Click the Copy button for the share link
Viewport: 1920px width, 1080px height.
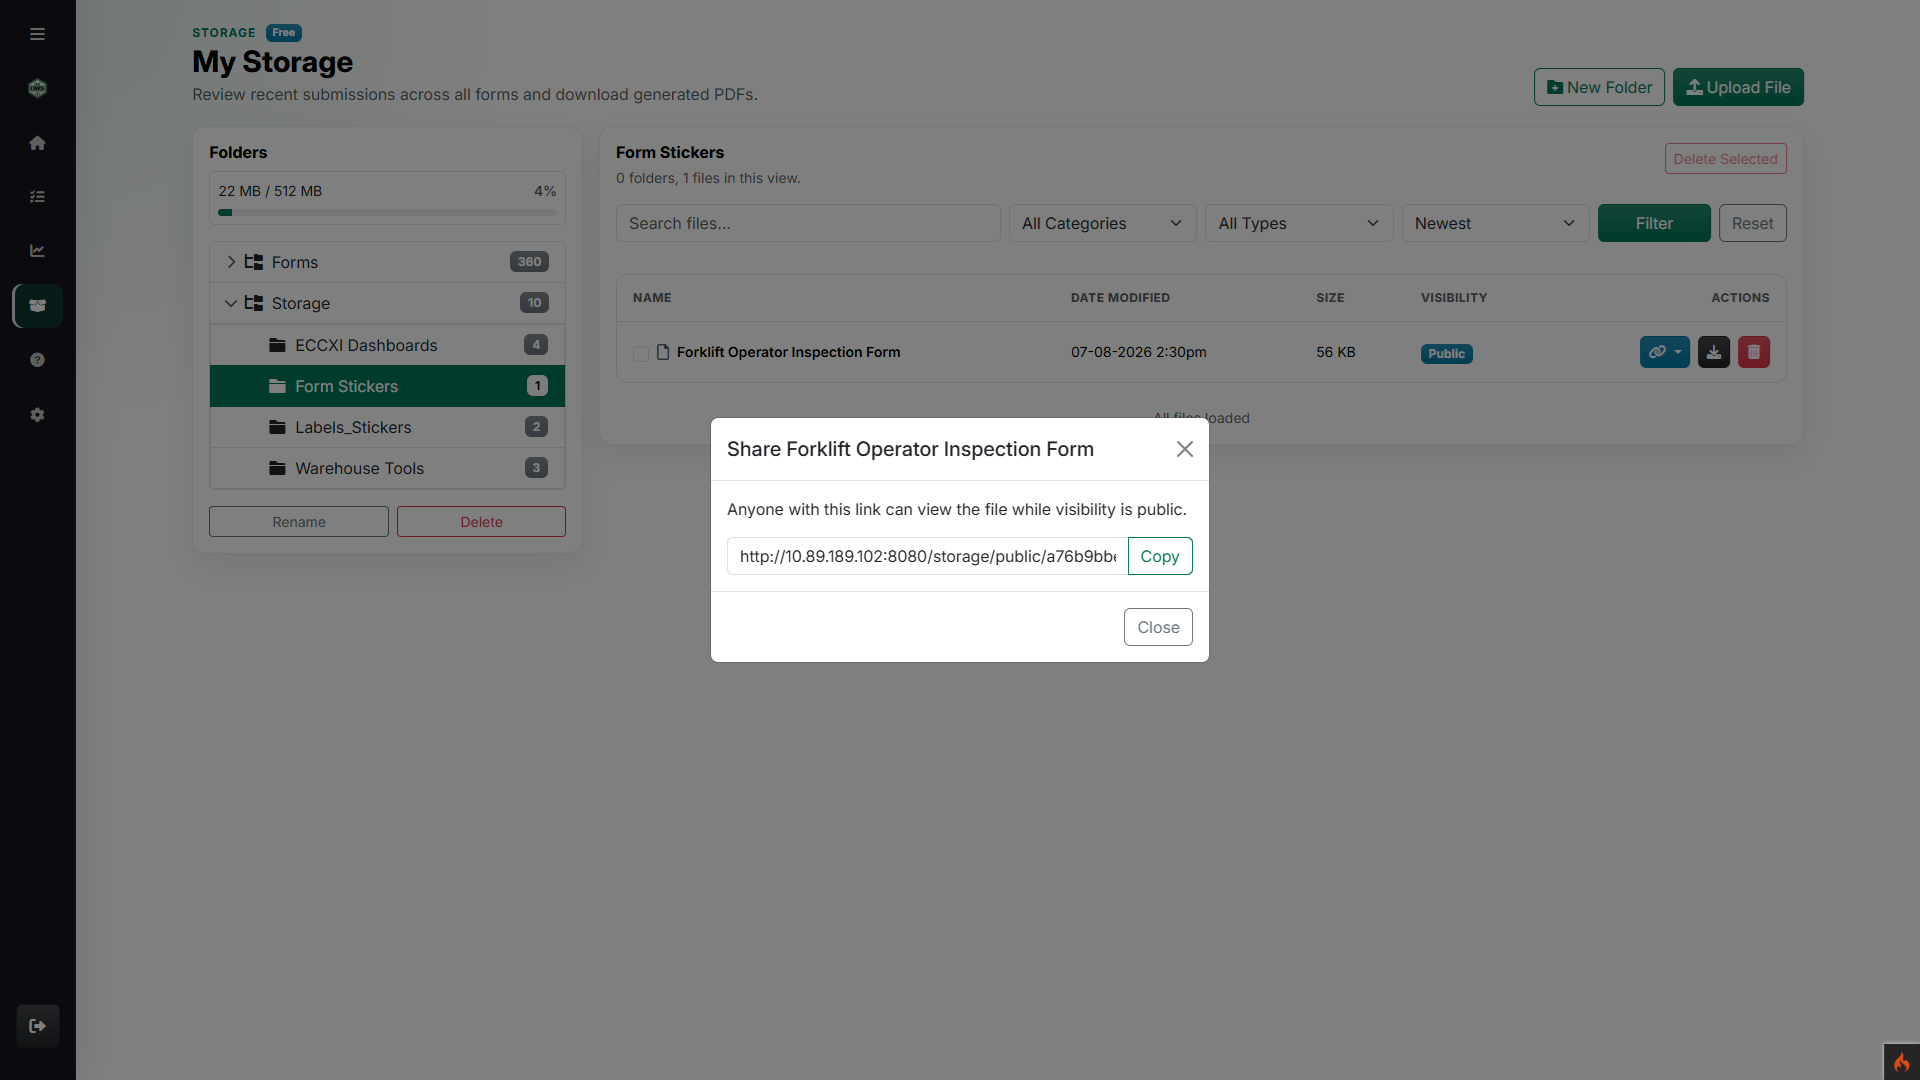[1160, 556]
